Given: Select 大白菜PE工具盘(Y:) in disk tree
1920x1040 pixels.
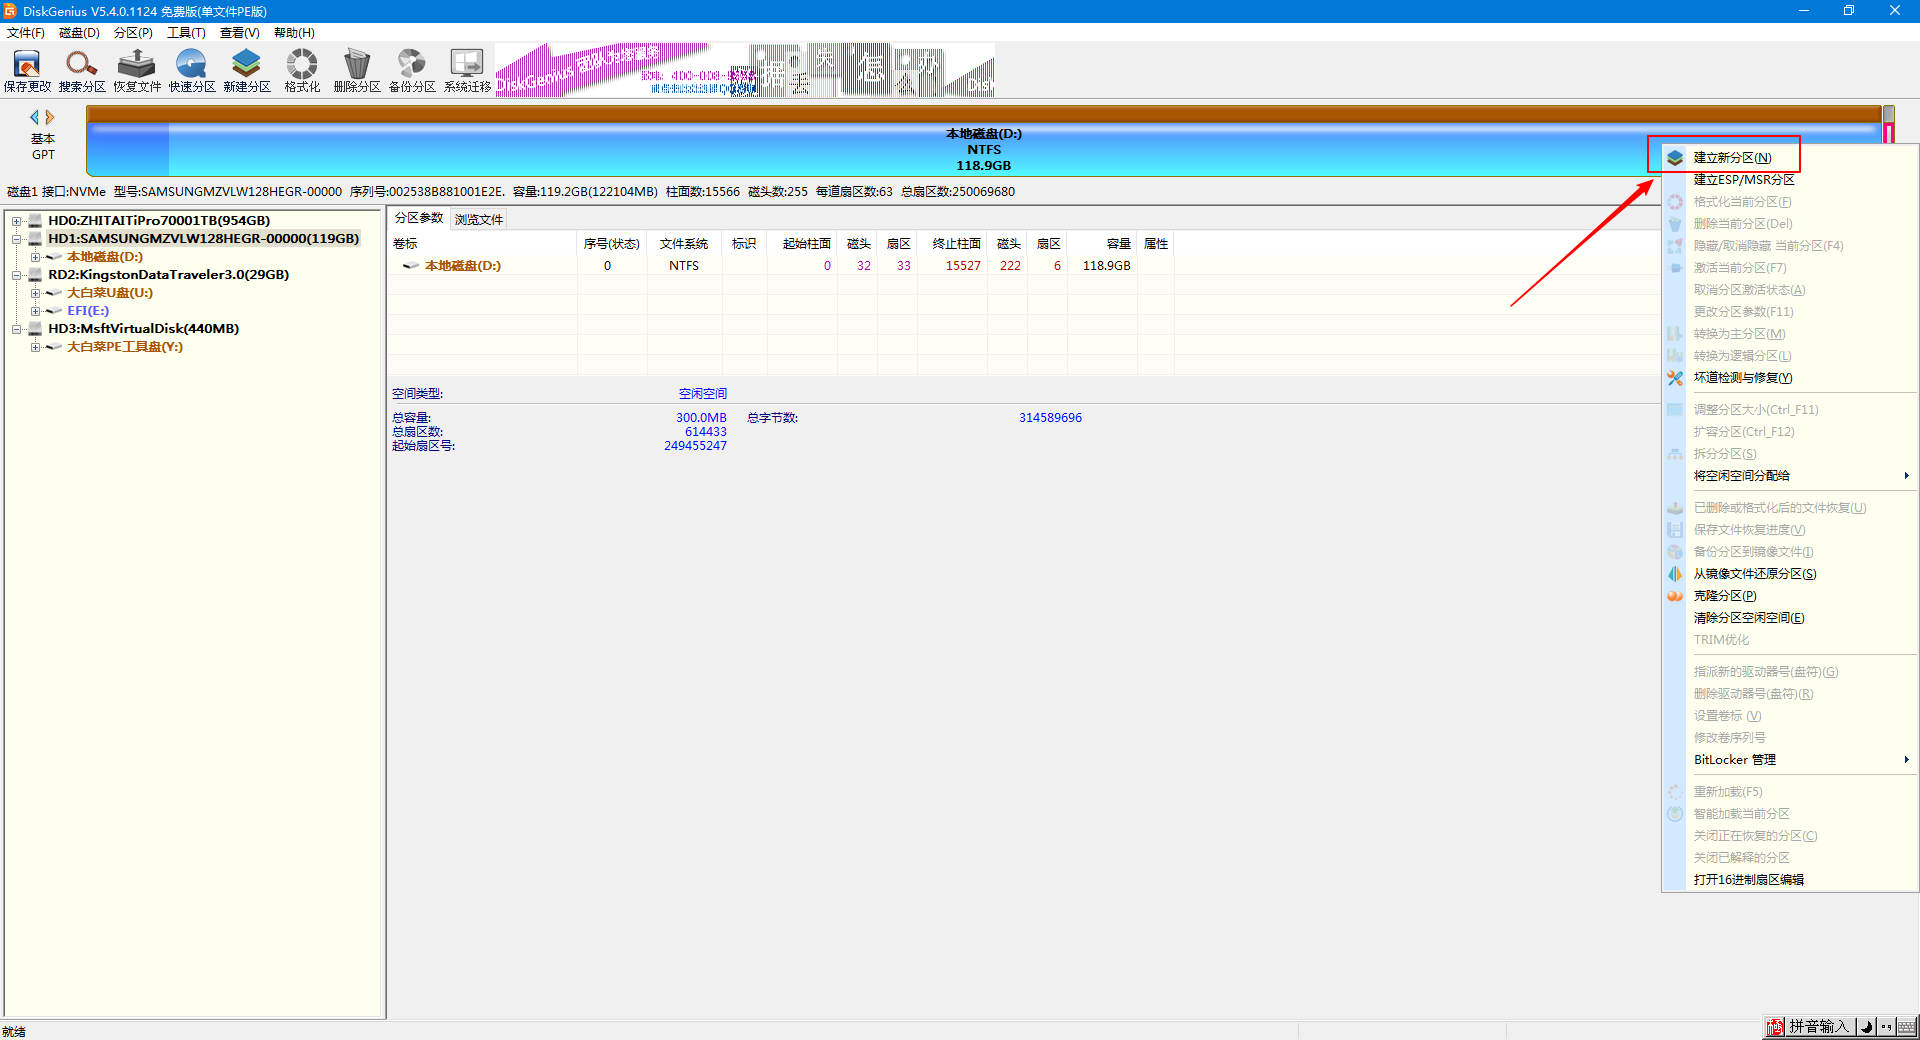Looking at the screenshot, I should pyautogui.click(x=125, y=347).
